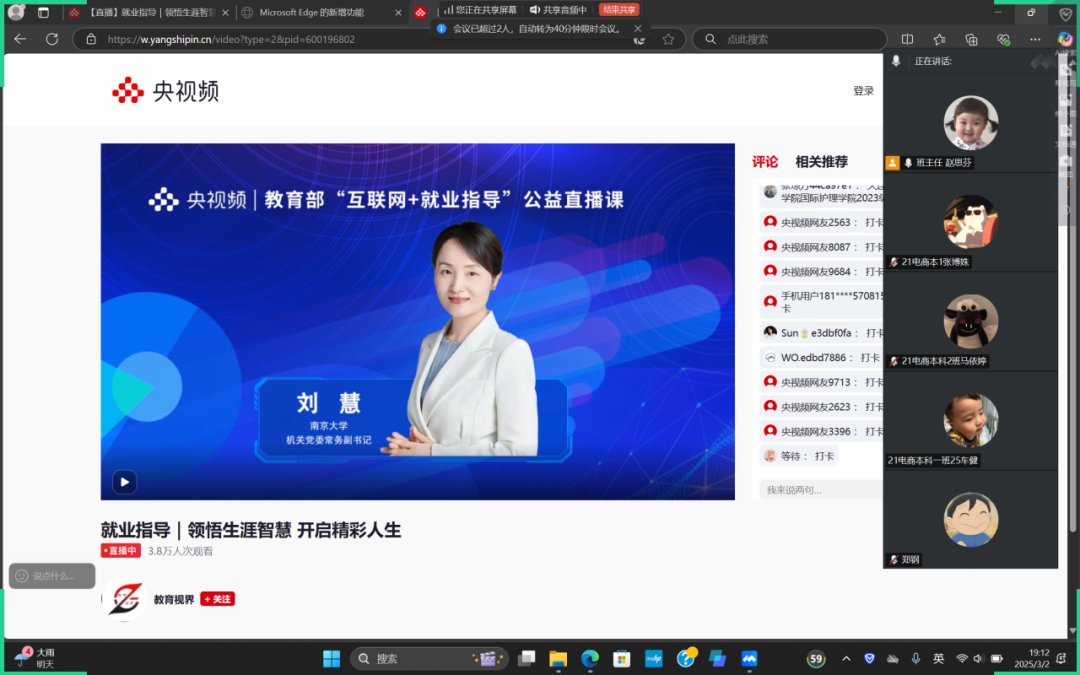
Task: Click the WO.edbd7886 comment row
Action: pos(821,357)
